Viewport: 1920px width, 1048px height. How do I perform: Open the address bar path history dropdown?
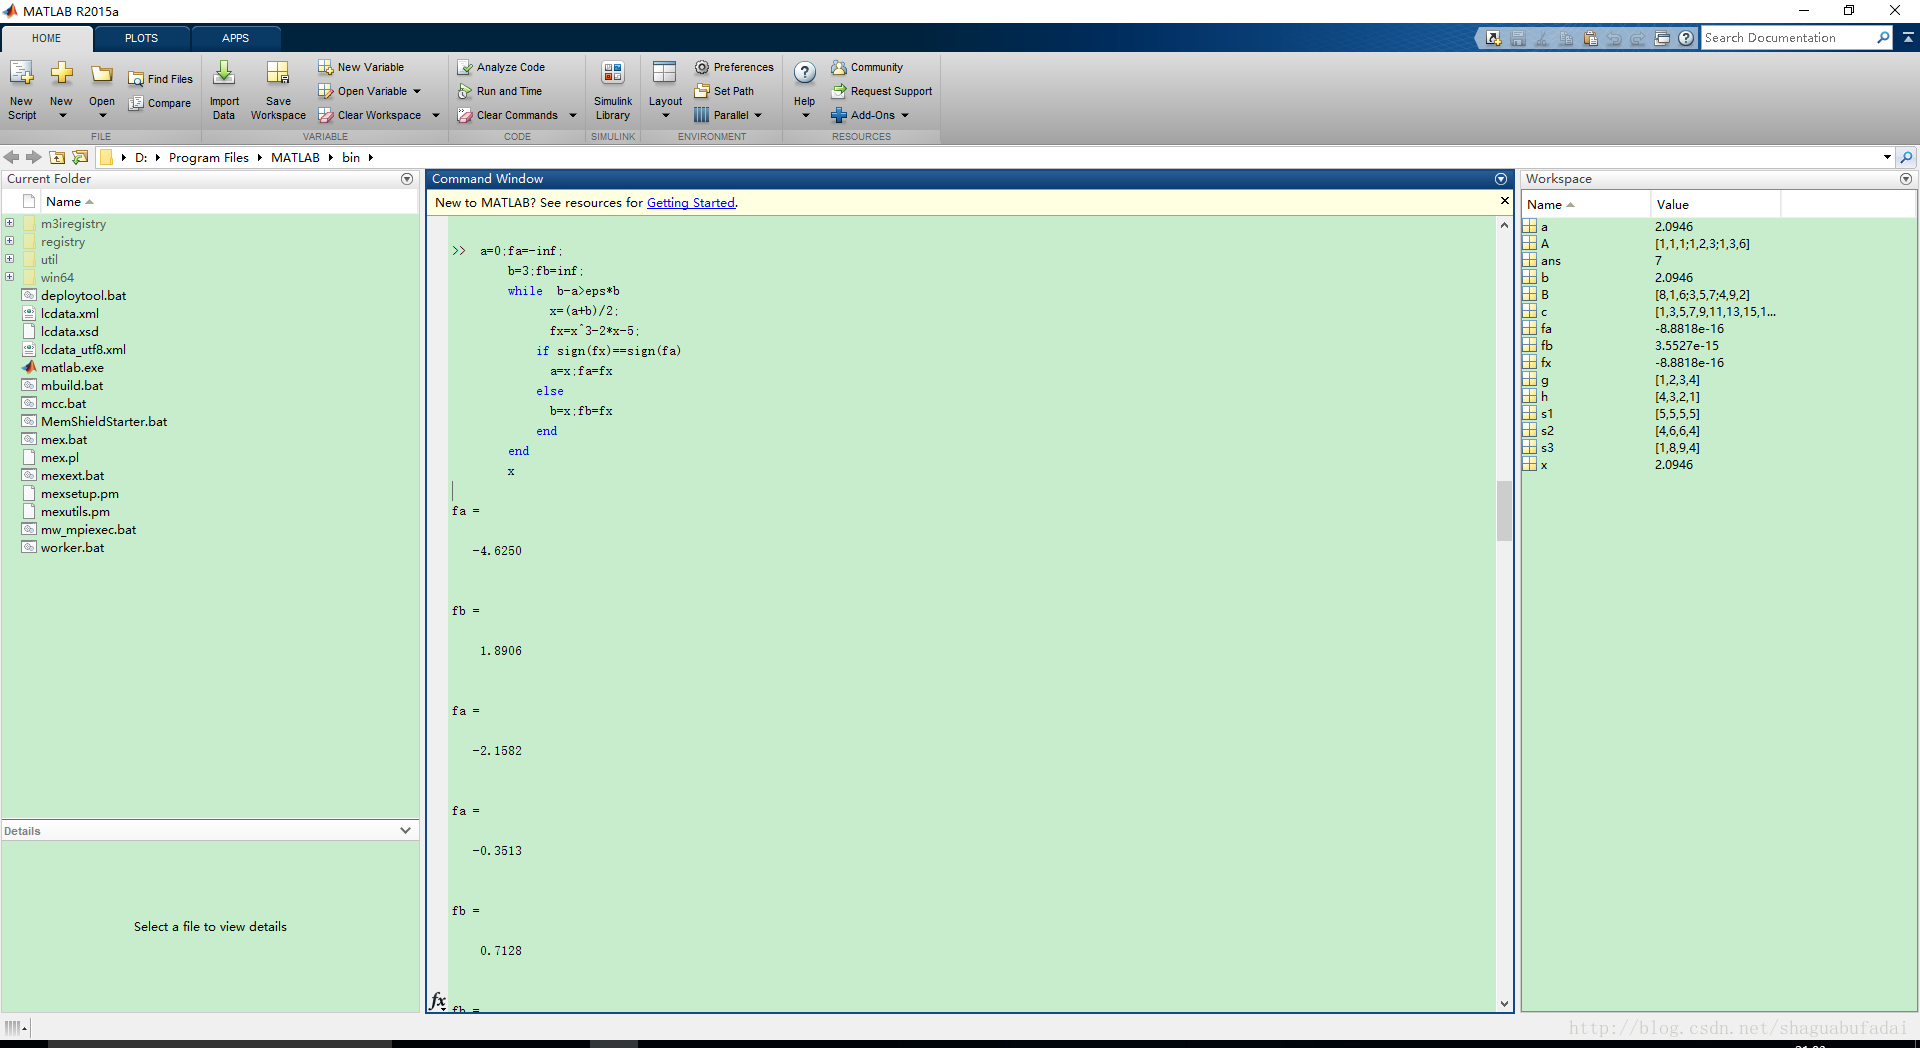pos(1887,157)
